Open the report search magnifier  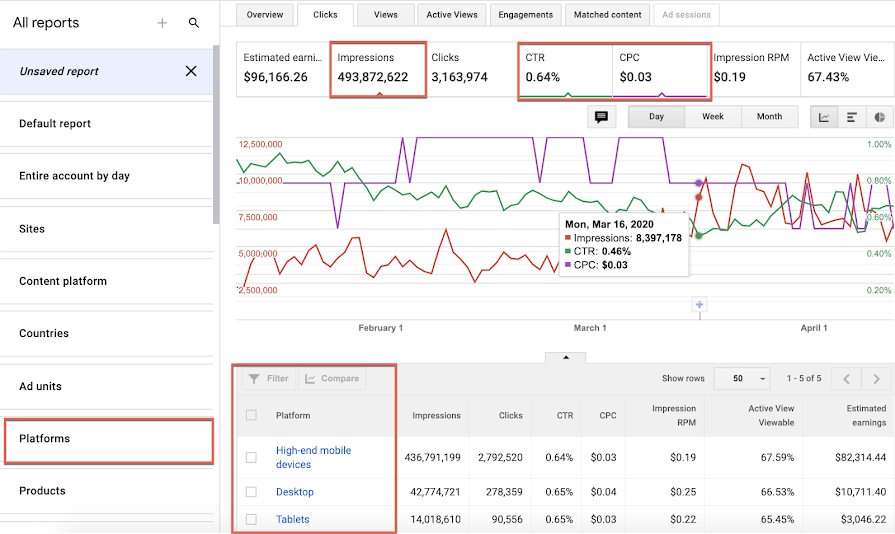tap(194, 23)
